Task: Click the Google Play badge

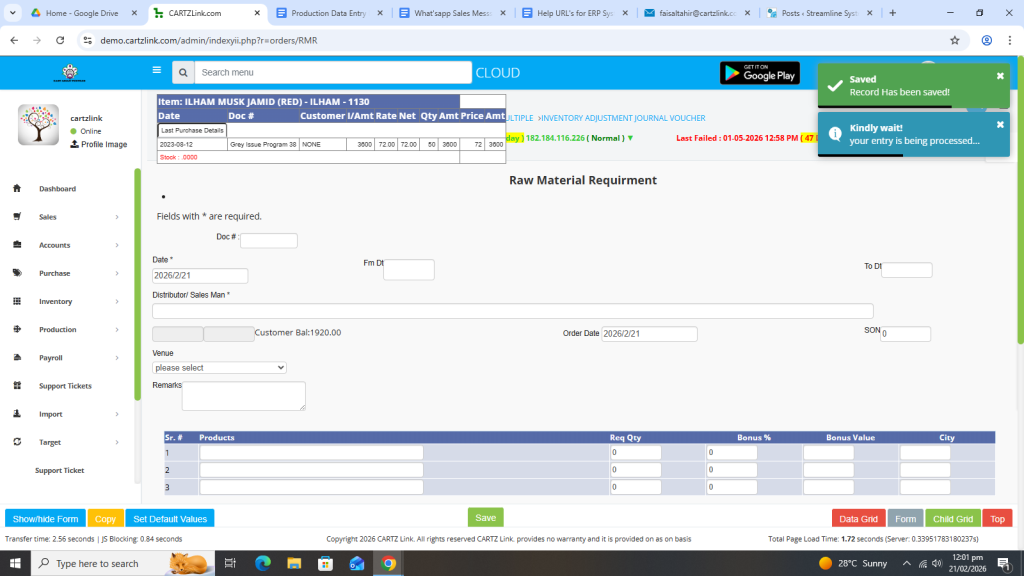Action: coord(759,73)
